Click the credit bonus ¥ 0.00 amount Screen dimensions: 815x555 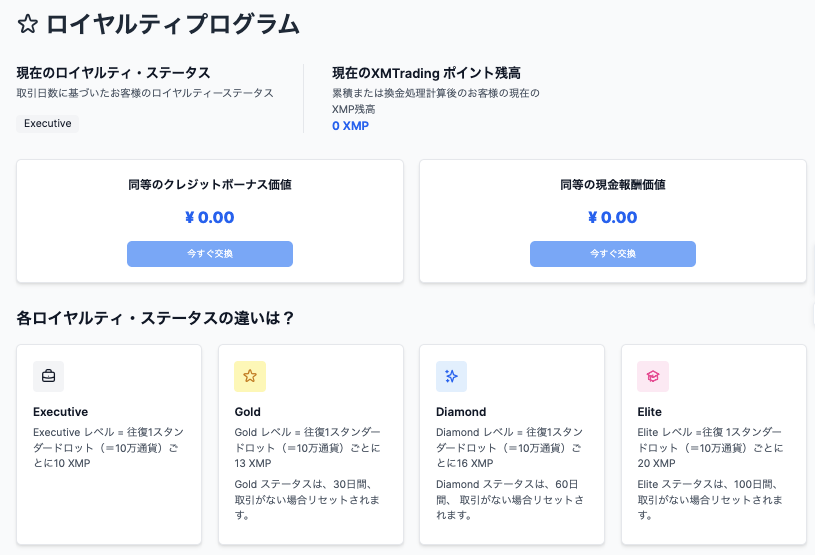click(210, 217)
